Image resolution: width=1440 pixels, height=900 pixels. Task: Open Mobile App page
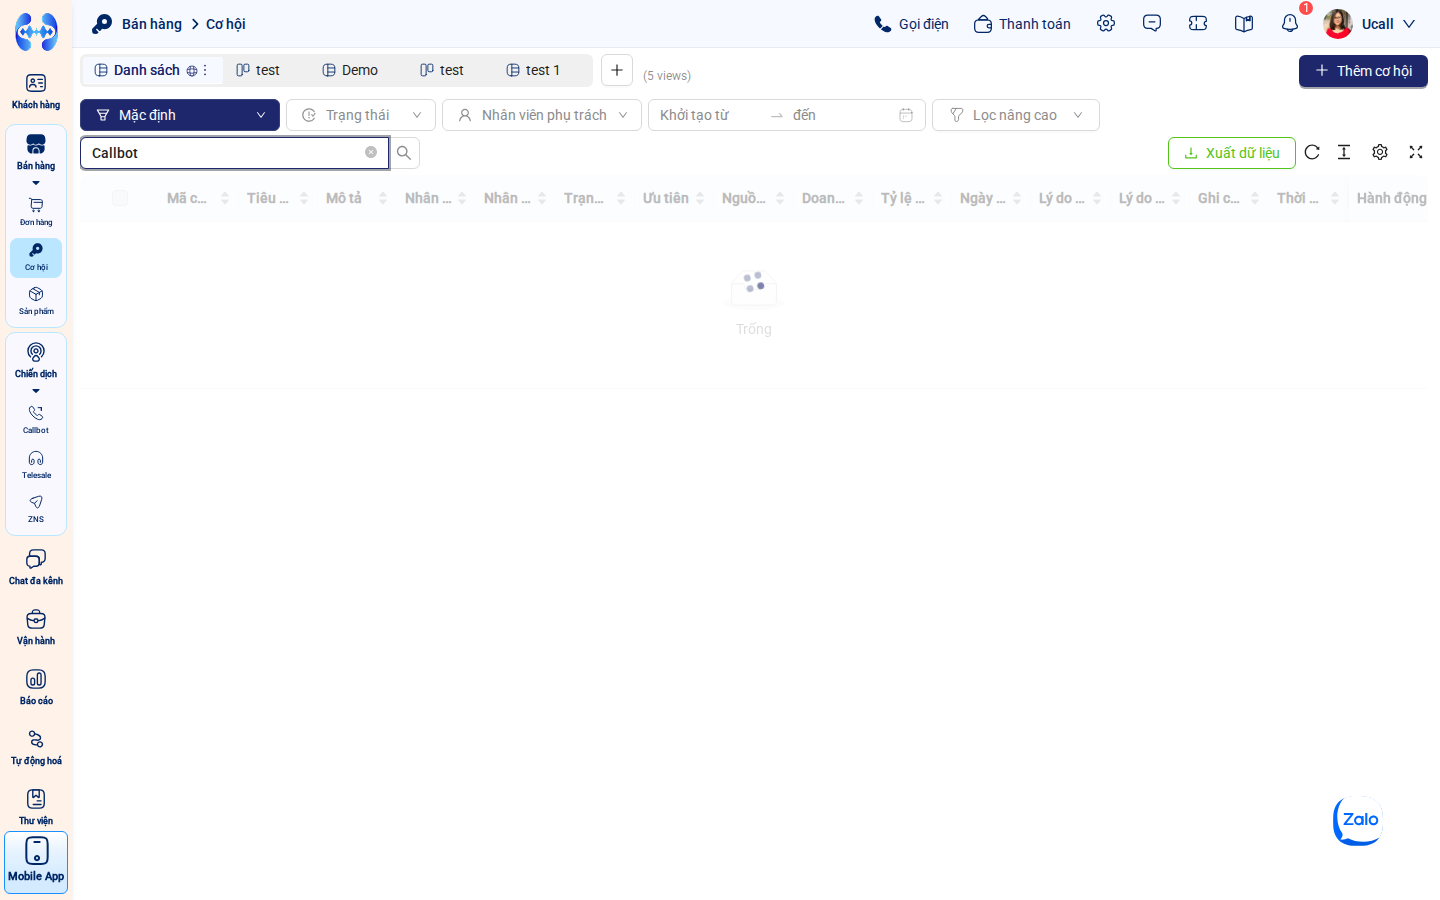tap(36, 862)
